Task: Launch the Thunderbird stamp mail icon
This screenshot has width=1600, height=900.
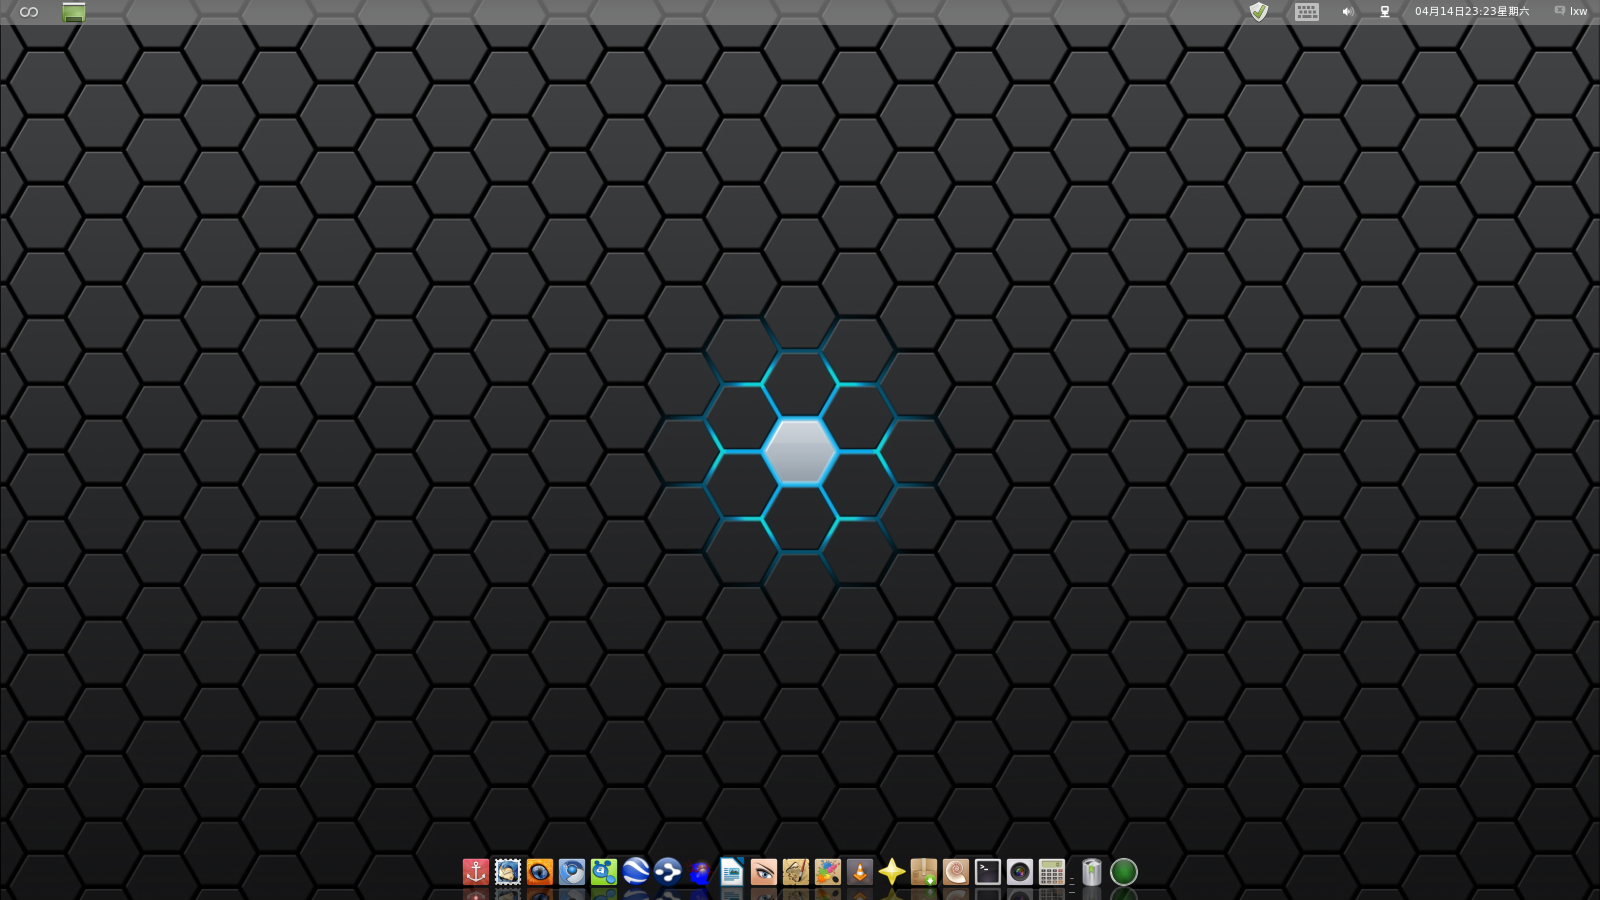Action: [x=508, y=872]
